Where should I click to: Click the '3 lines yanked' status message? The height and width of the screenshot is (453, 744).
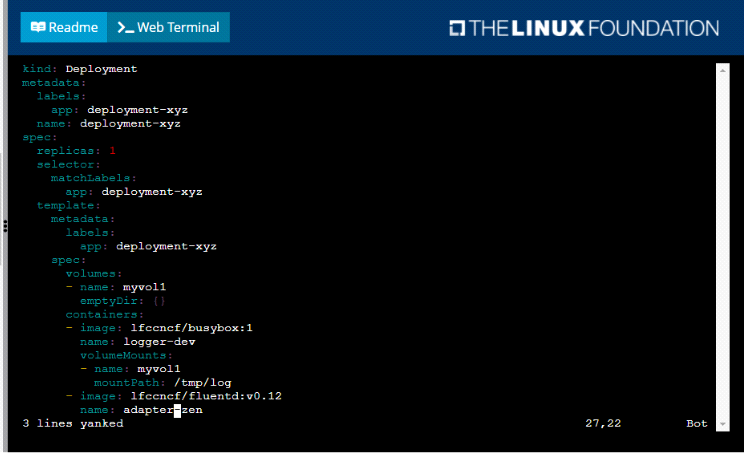coord(73,424)
